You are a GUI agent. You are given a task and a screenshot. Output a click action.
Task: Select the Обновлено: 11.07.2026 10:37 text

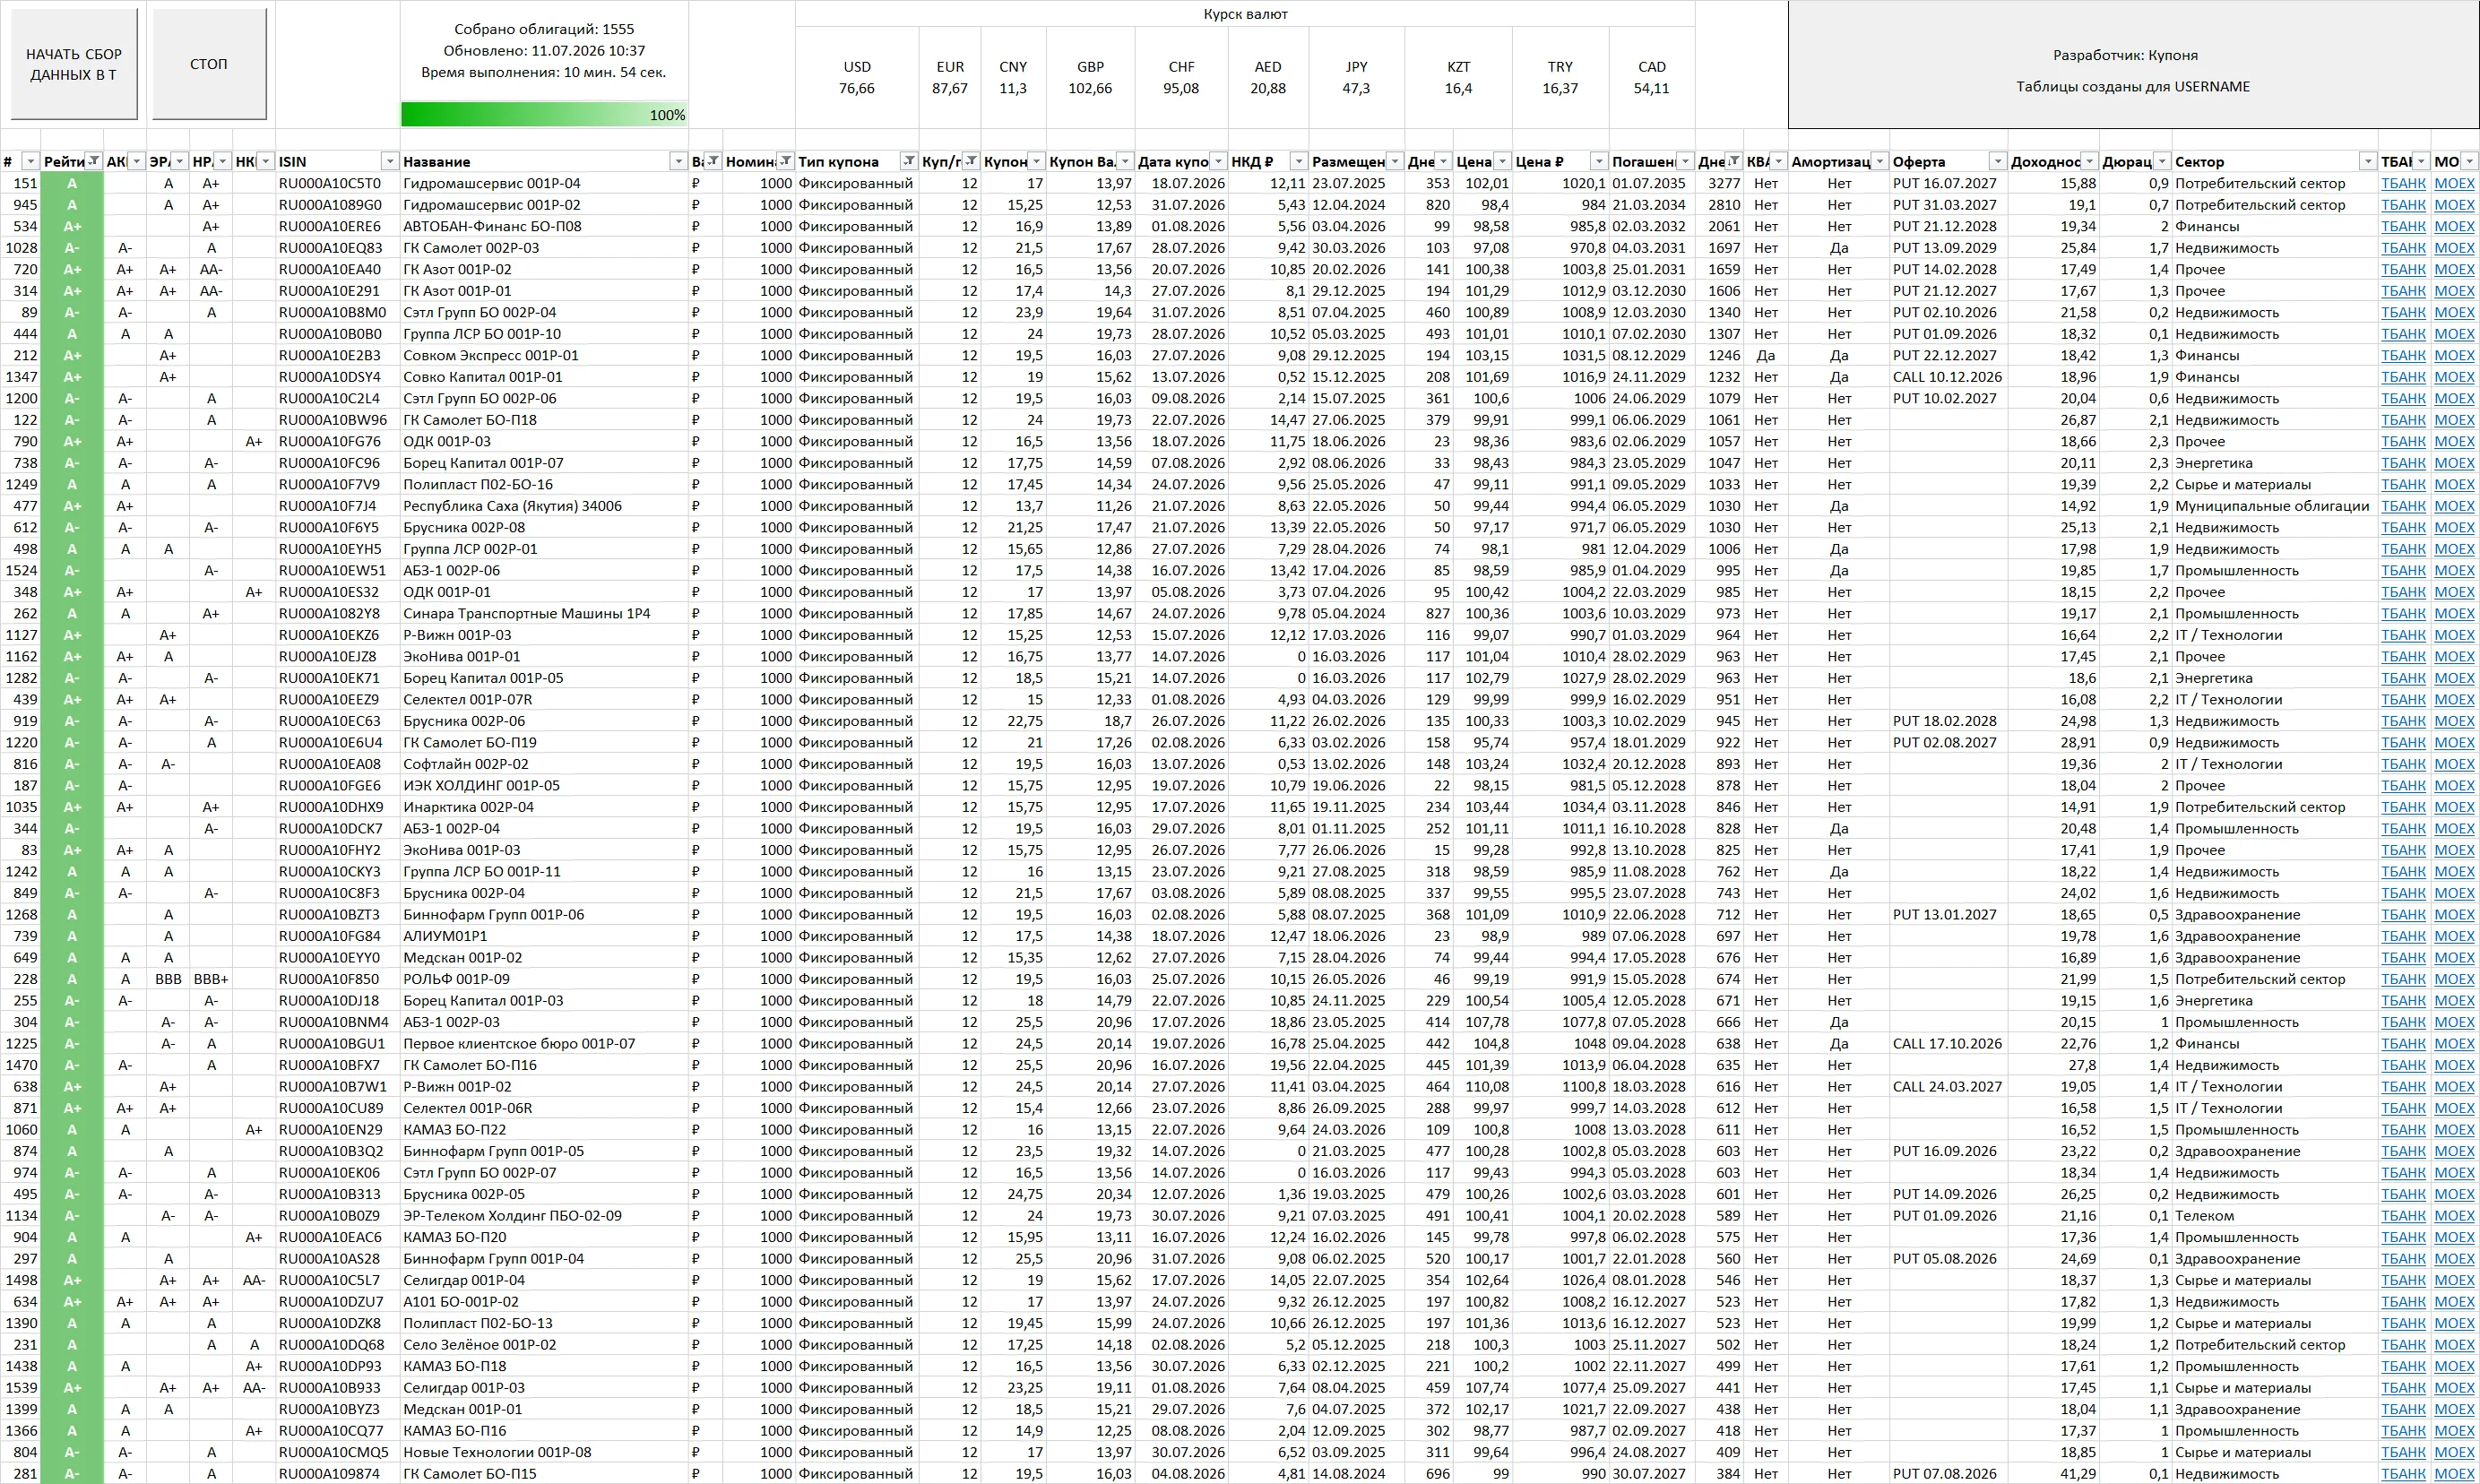point(544,51)
